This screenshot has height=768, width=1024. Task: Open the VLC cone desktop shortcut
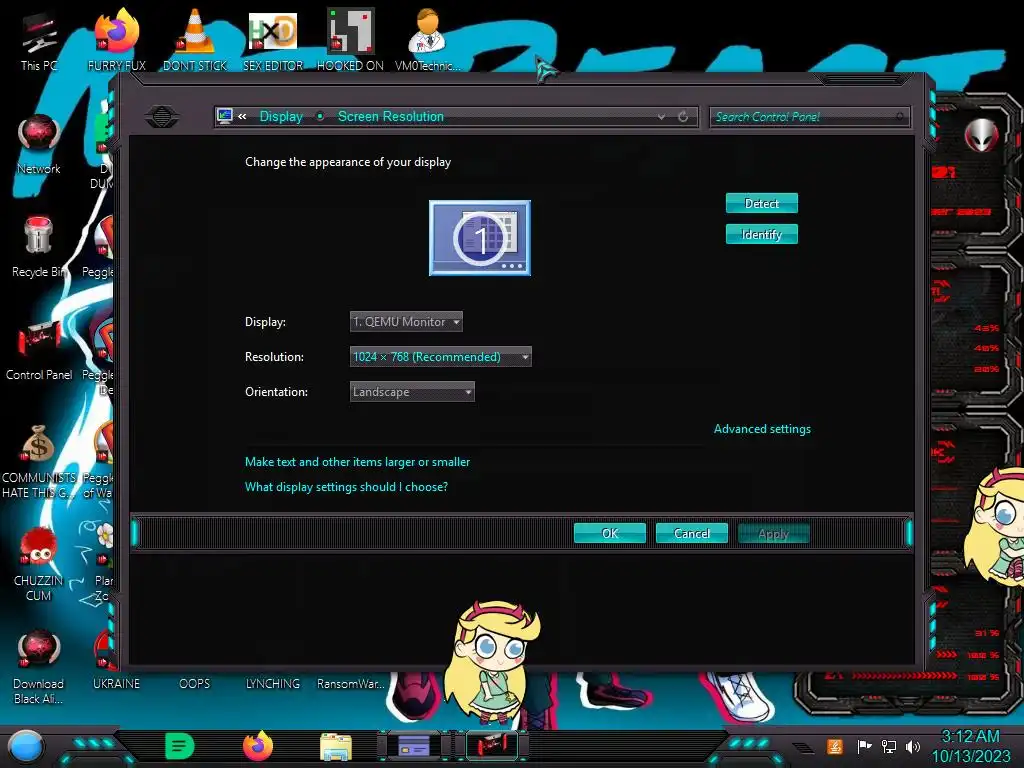pyautogui.click(x=195, y=39)
